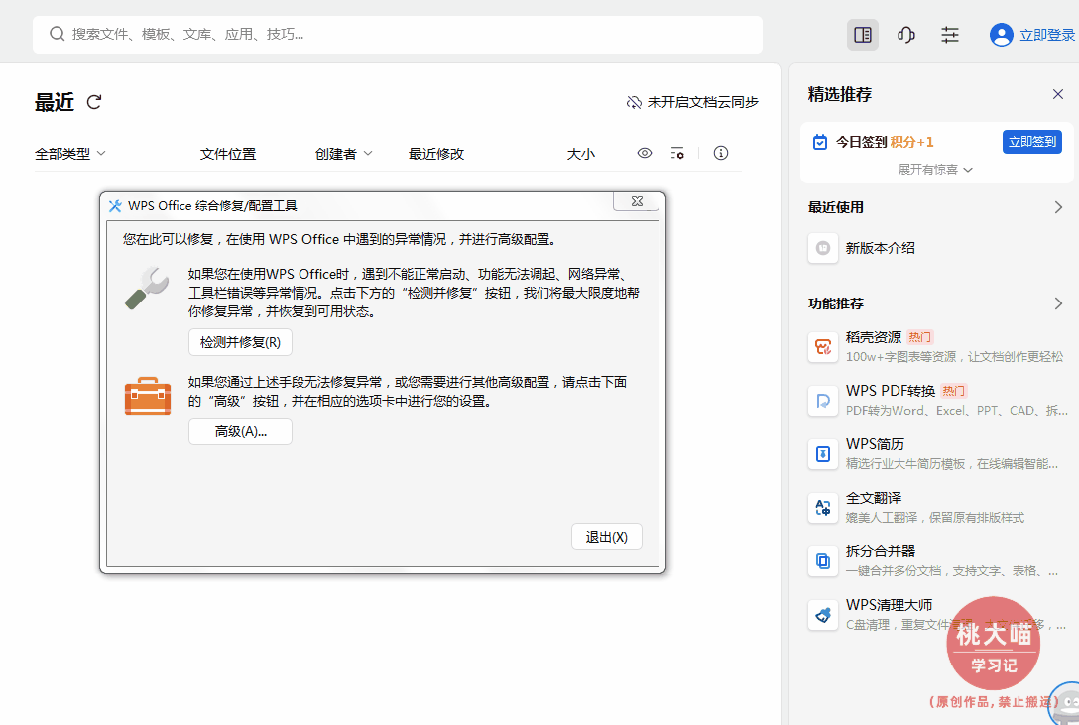Viewport: 1079px width, 725px height.
Task: Expand the 创建者 filter dropdown
Action: pyautogui.click(x=343, y=153)
